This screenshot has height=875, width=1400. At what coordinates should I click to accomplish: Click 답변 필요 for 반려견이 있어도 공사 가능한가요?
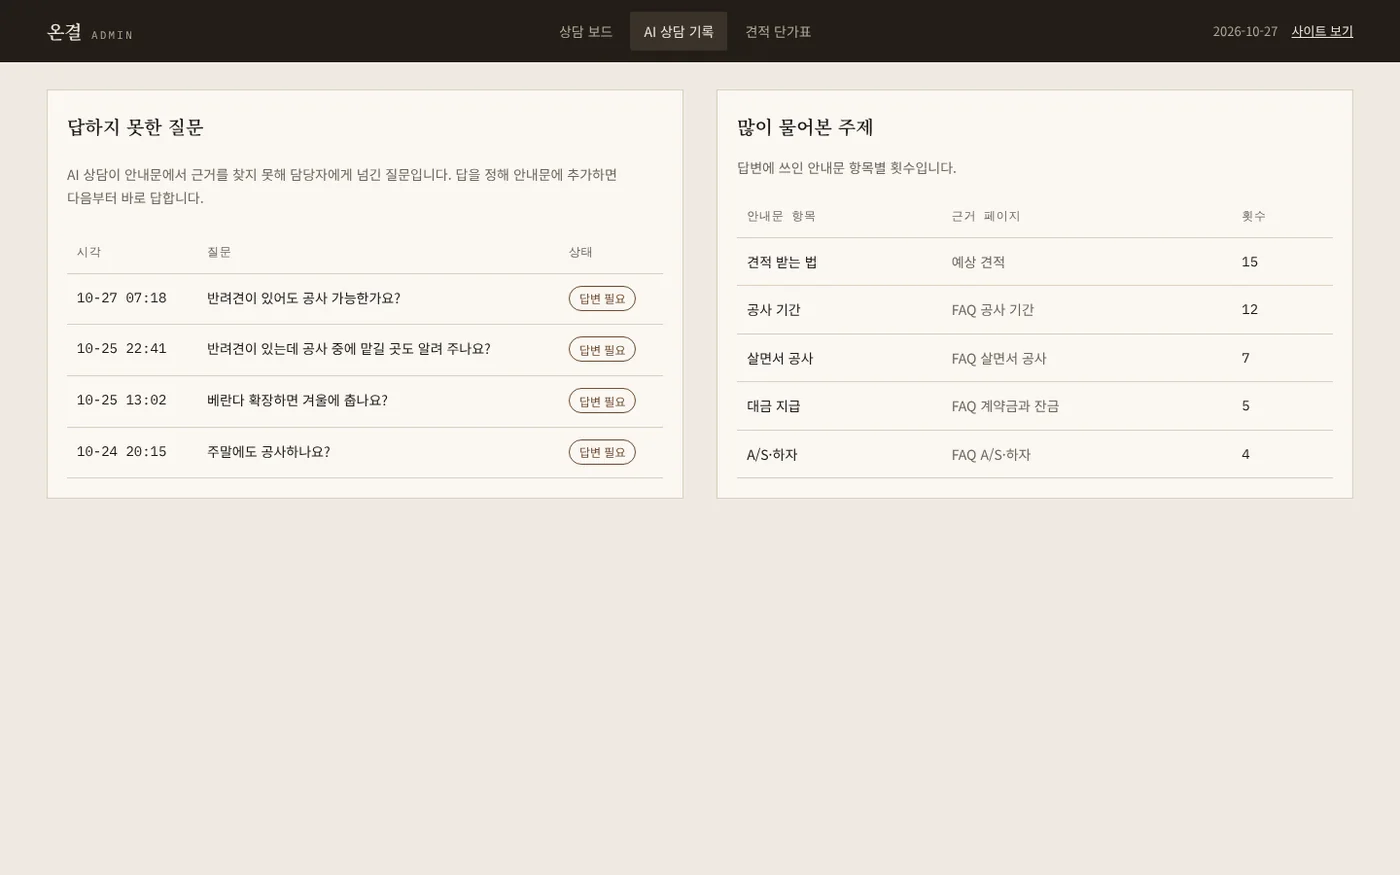point(602,298)
